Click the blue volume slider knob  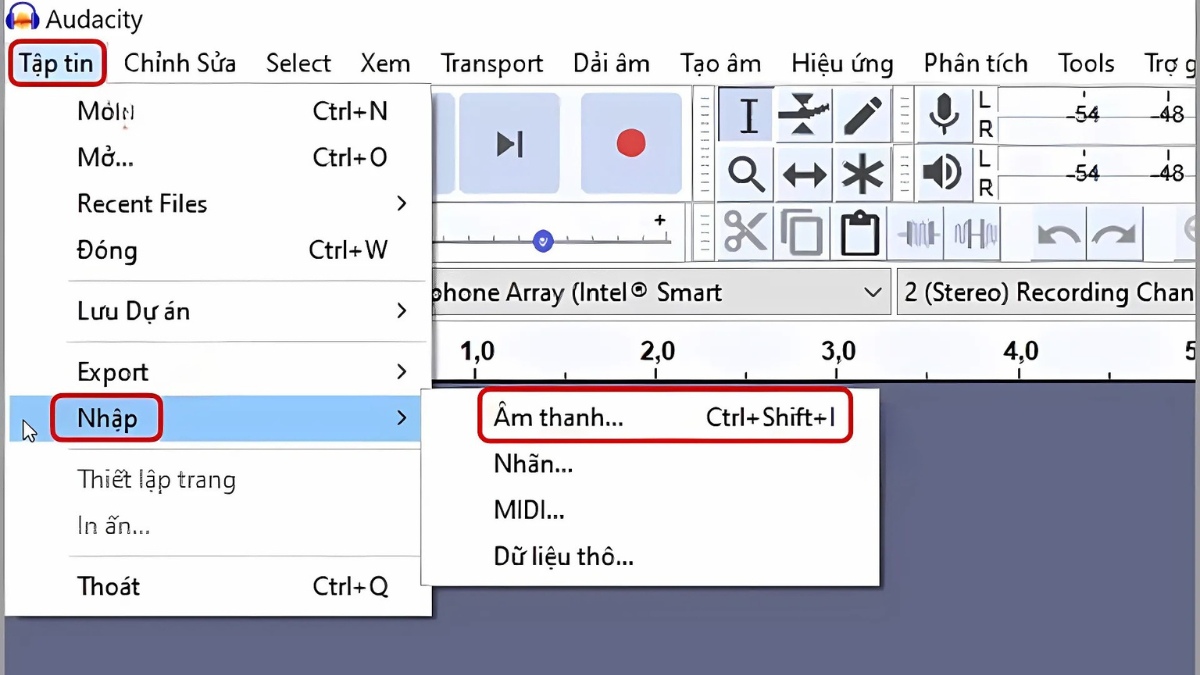tap(543, 240)
